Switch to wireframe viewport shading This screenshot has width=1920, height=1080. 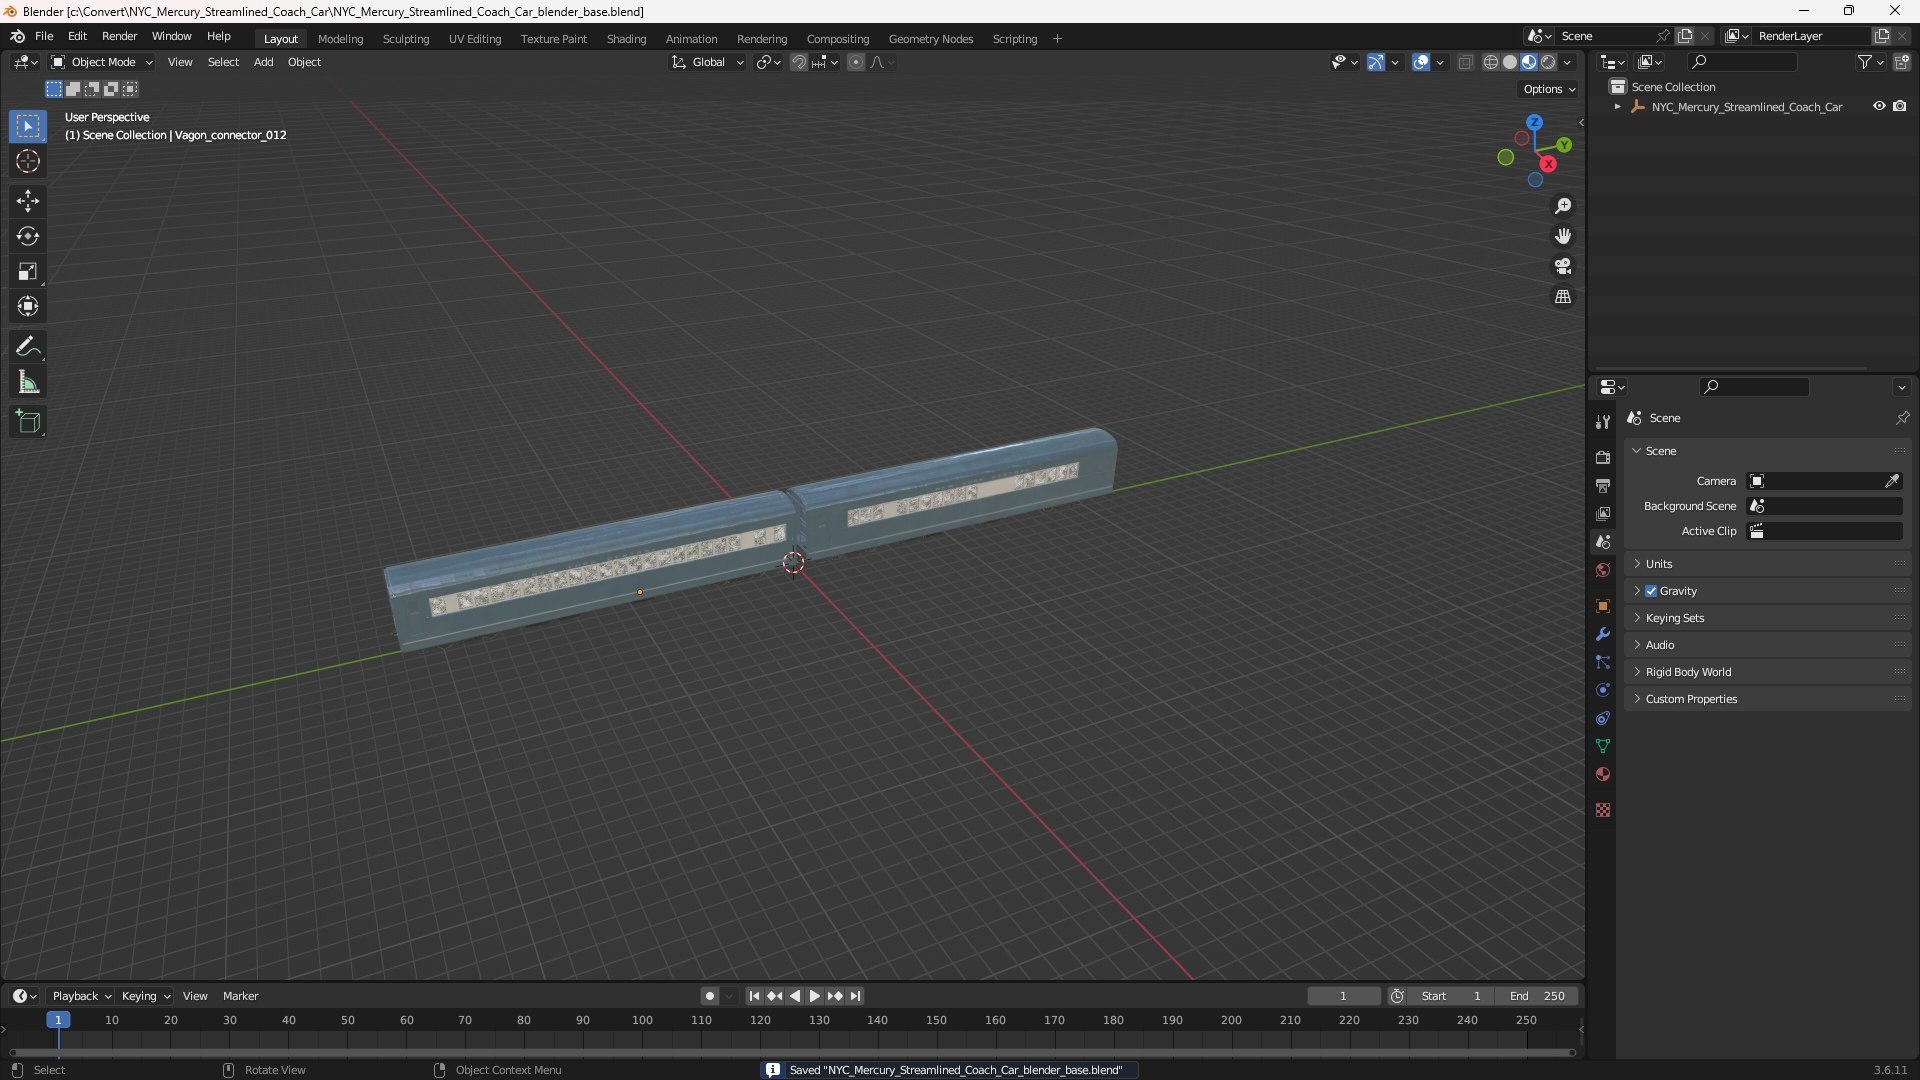pyautogui.click(x=1491, y=62)
